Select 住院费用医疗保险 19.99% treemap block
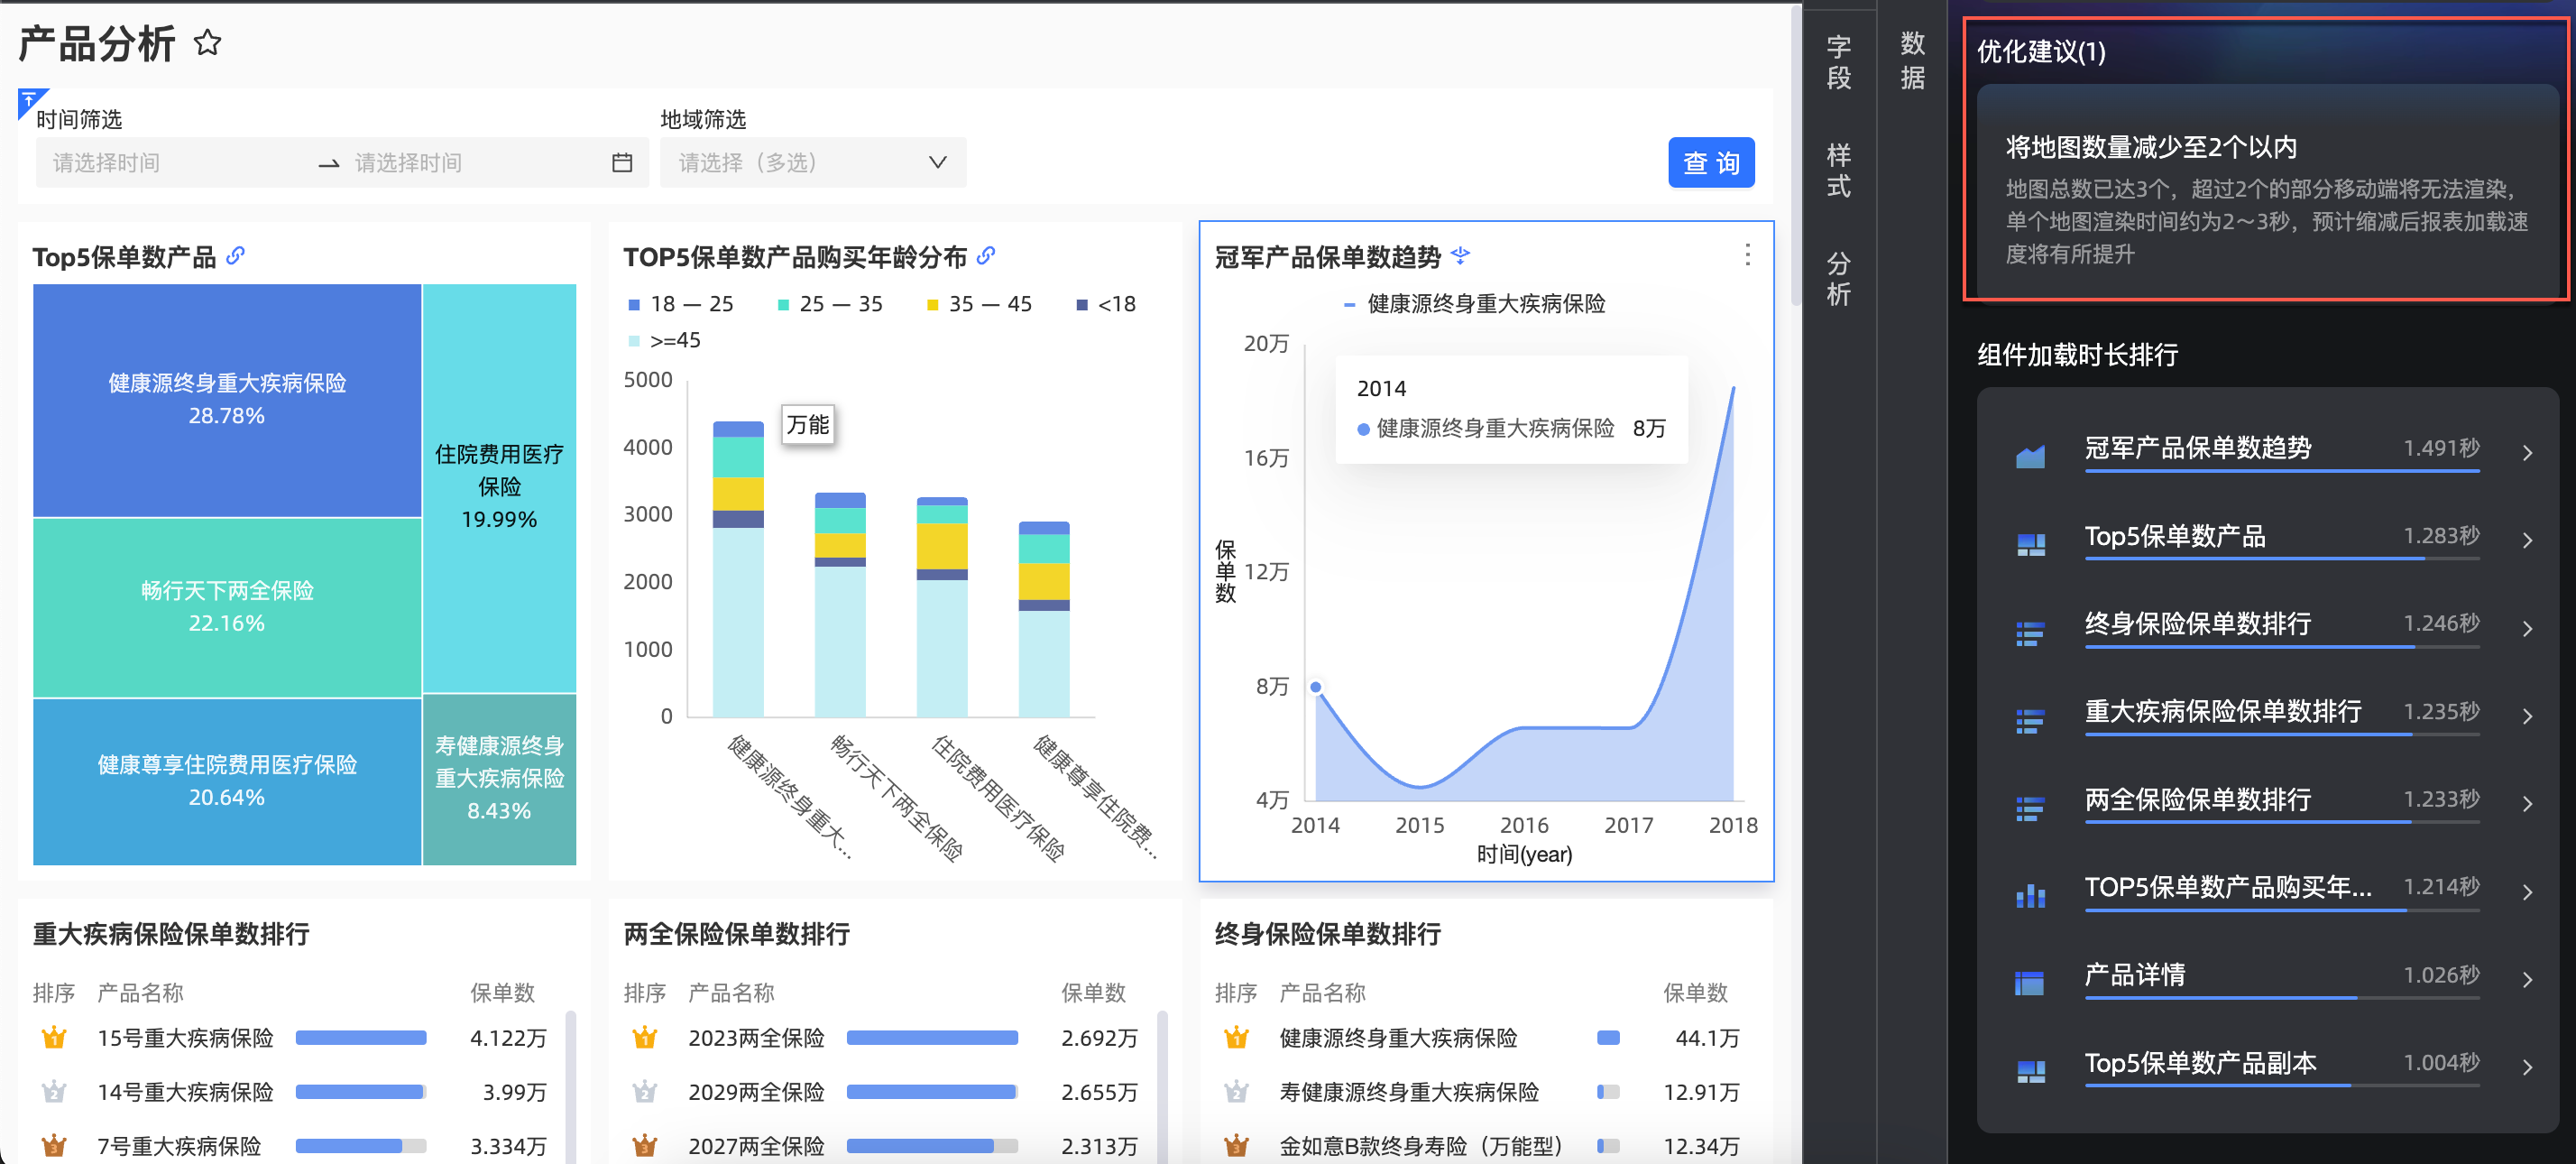Image resolution: width=2576 pixels, height=1164 pixels. pyautogui.click(x=499, y=487)
